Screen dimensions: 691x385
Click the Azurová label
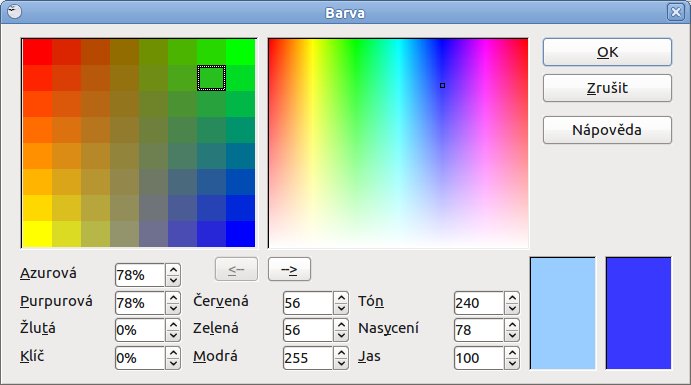pyautogui.click(x=48, y=273)
